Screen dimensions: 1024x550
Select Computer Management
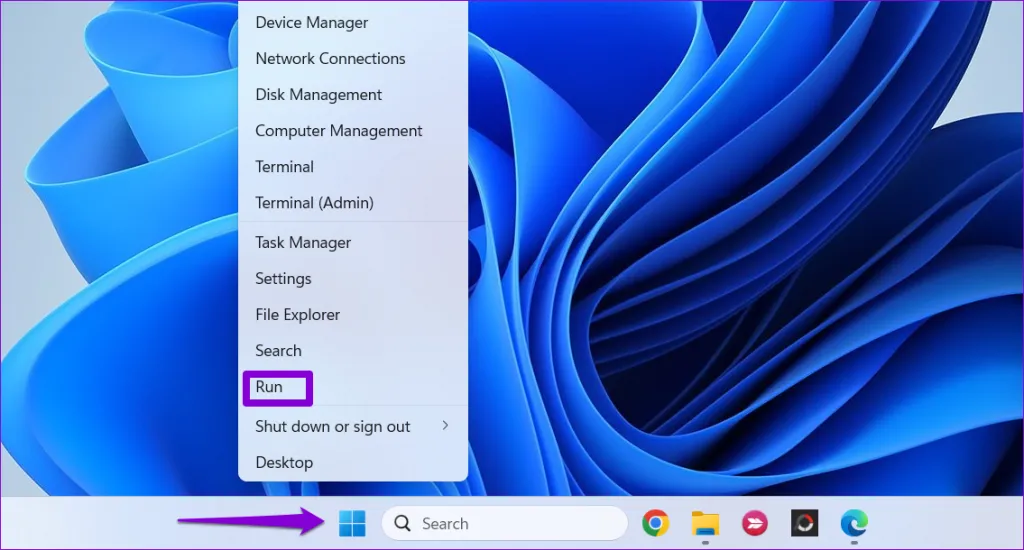pyautogui.click(x=338, y=130)
